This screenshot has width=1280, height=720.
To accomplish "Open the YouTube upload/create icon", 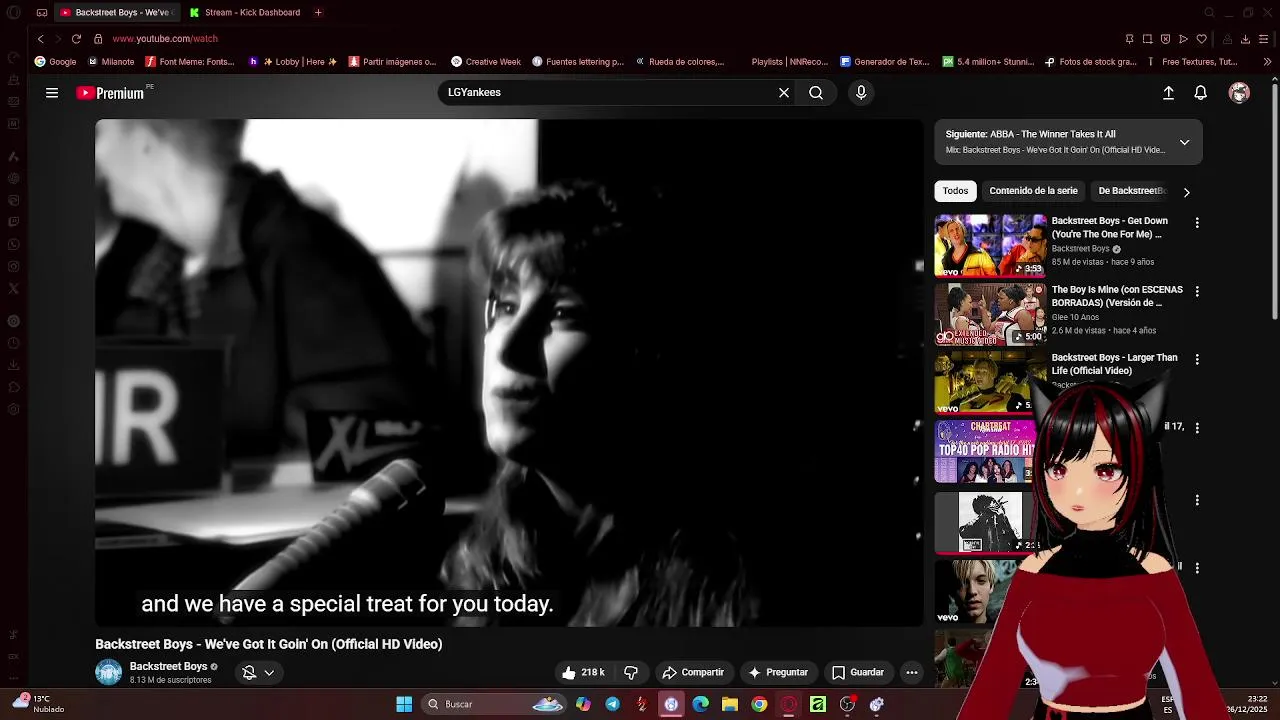I will click(x=1168, y=93).
